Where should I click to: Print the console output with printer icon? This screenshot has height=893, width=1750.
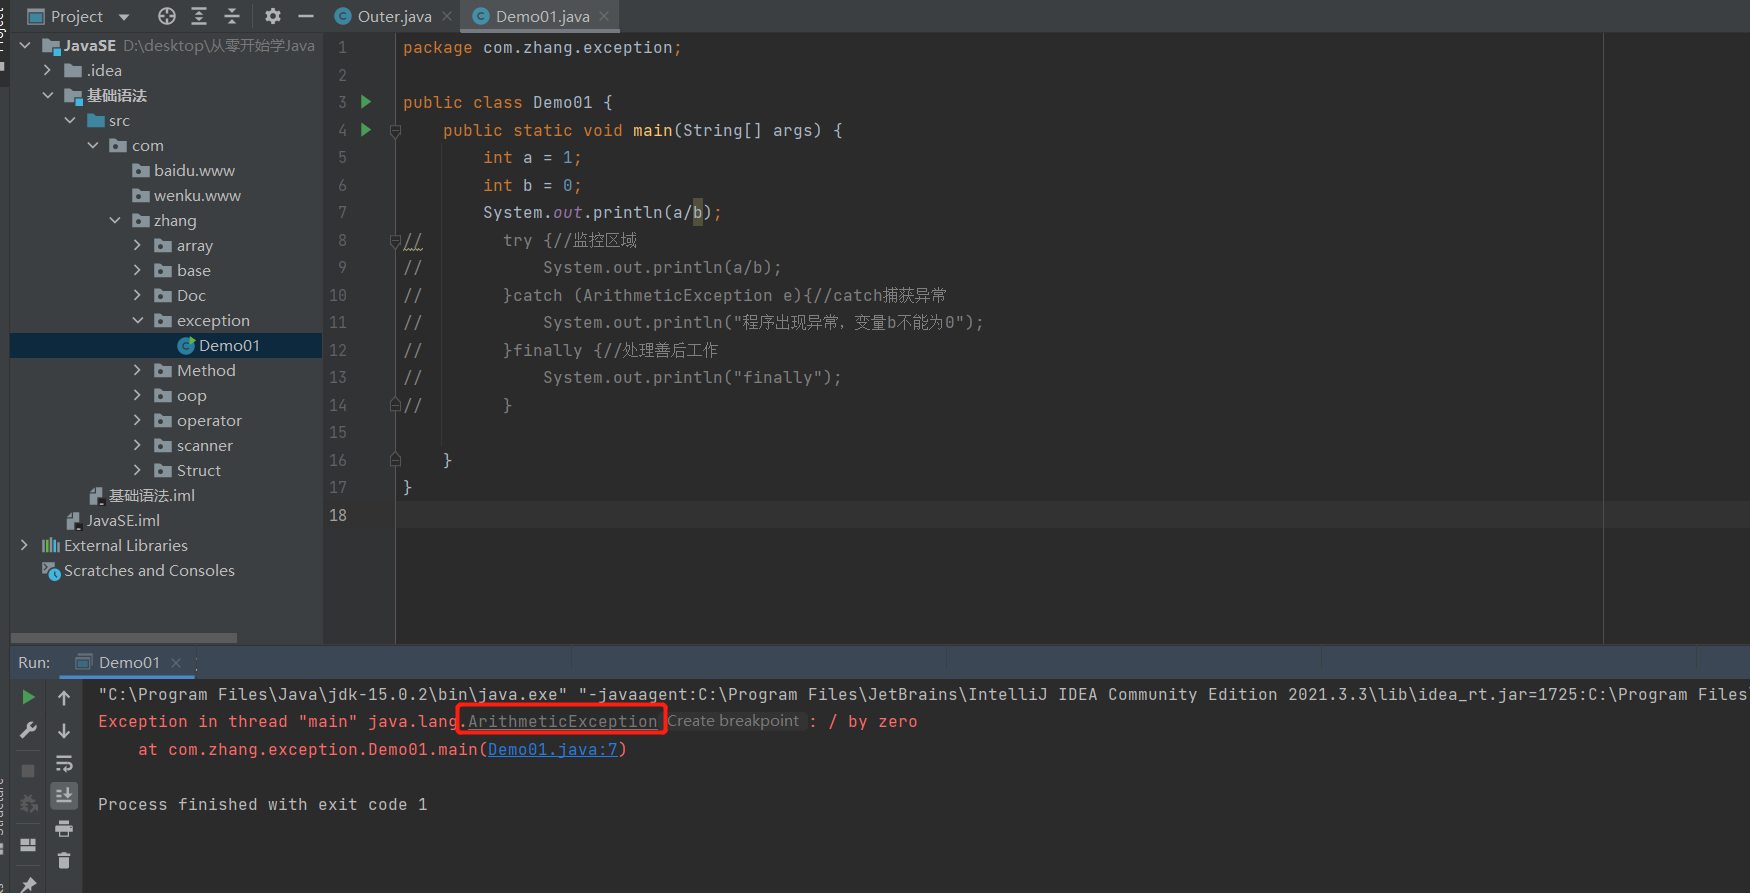64,828
